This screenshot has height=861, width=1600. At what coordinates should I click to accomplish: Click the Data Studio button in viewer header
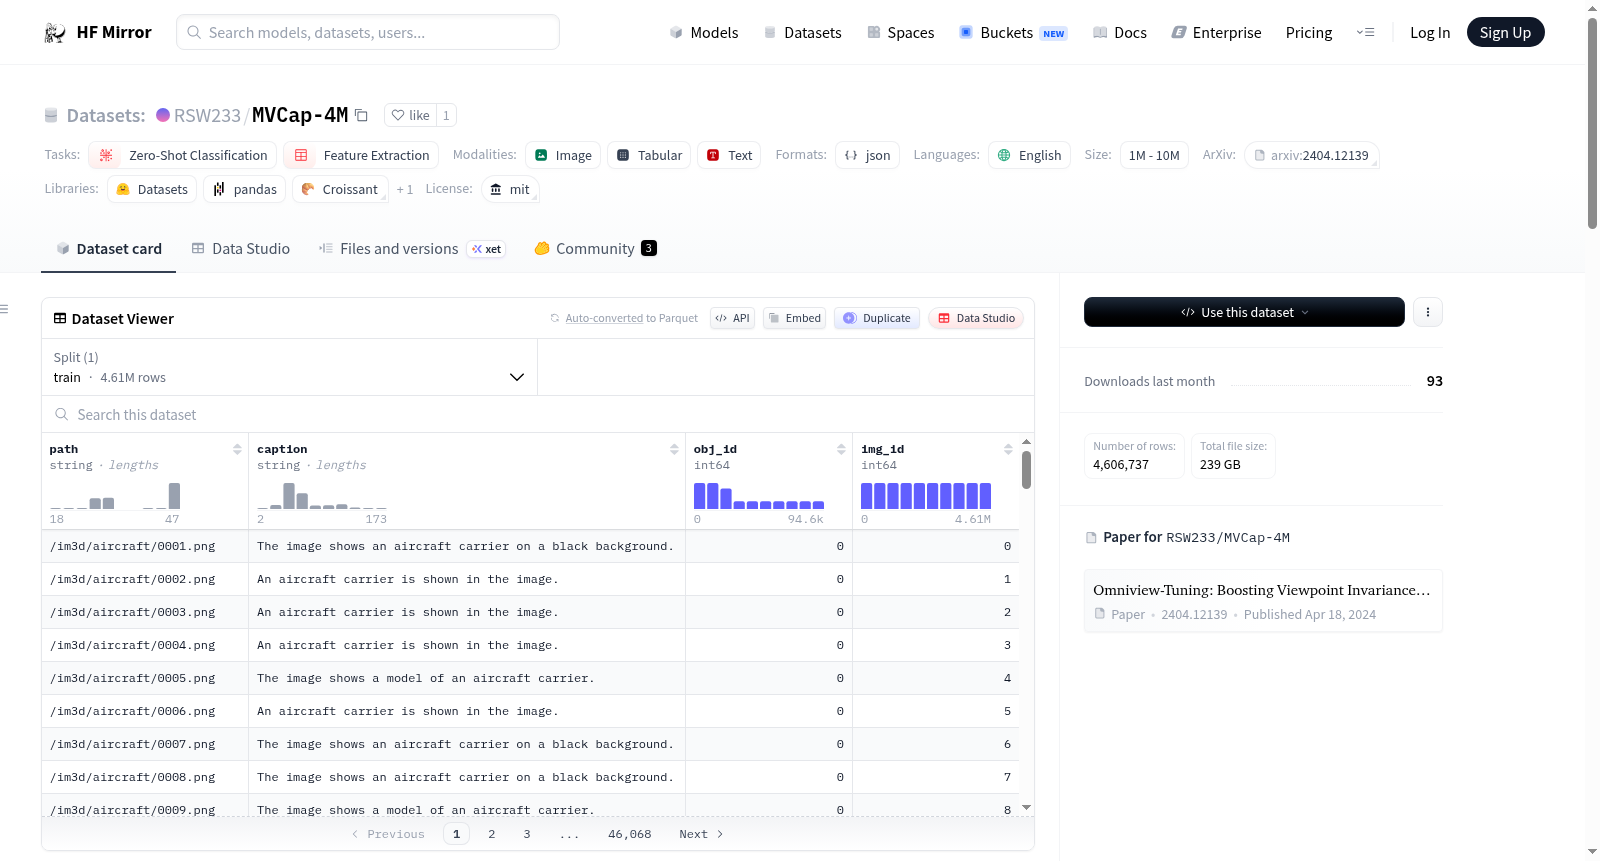[x=976, y=318]
